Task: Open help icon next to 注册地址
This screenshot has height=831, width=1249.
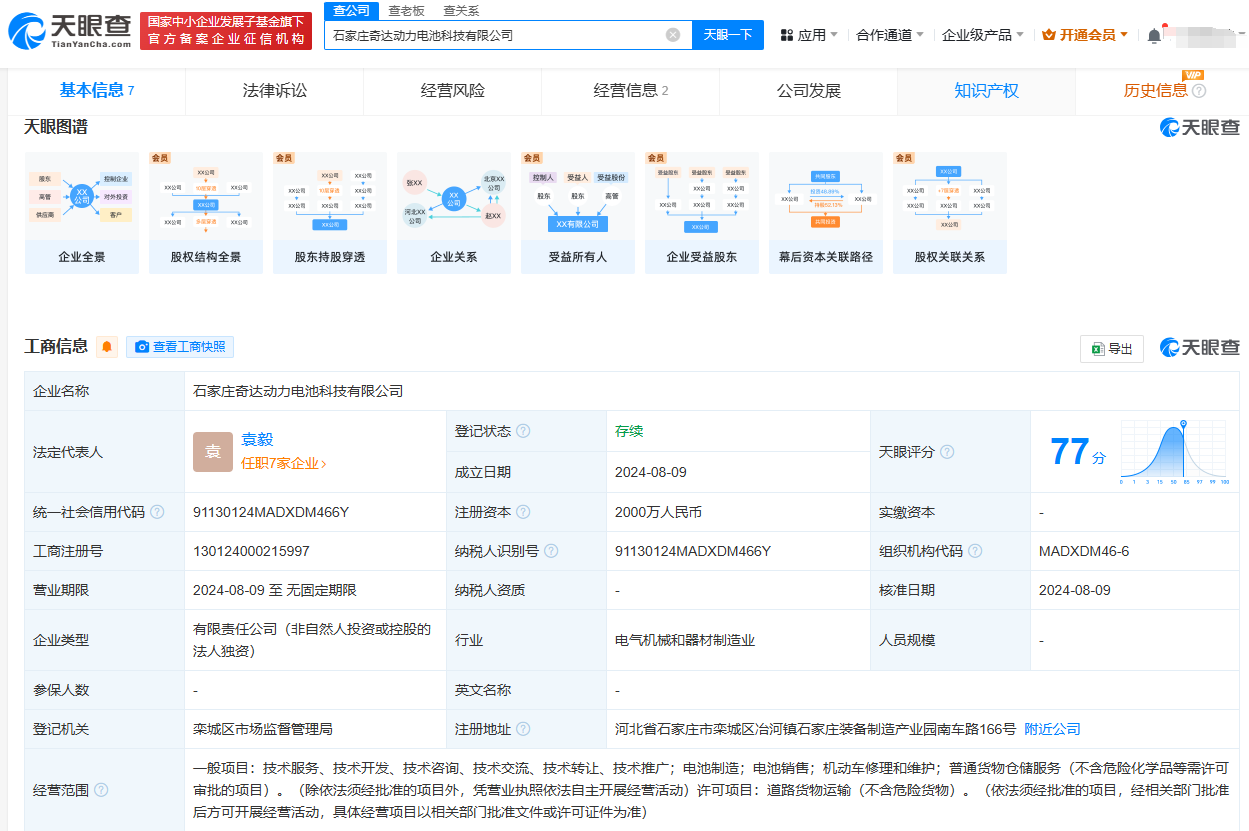Action: pos(523,729)
